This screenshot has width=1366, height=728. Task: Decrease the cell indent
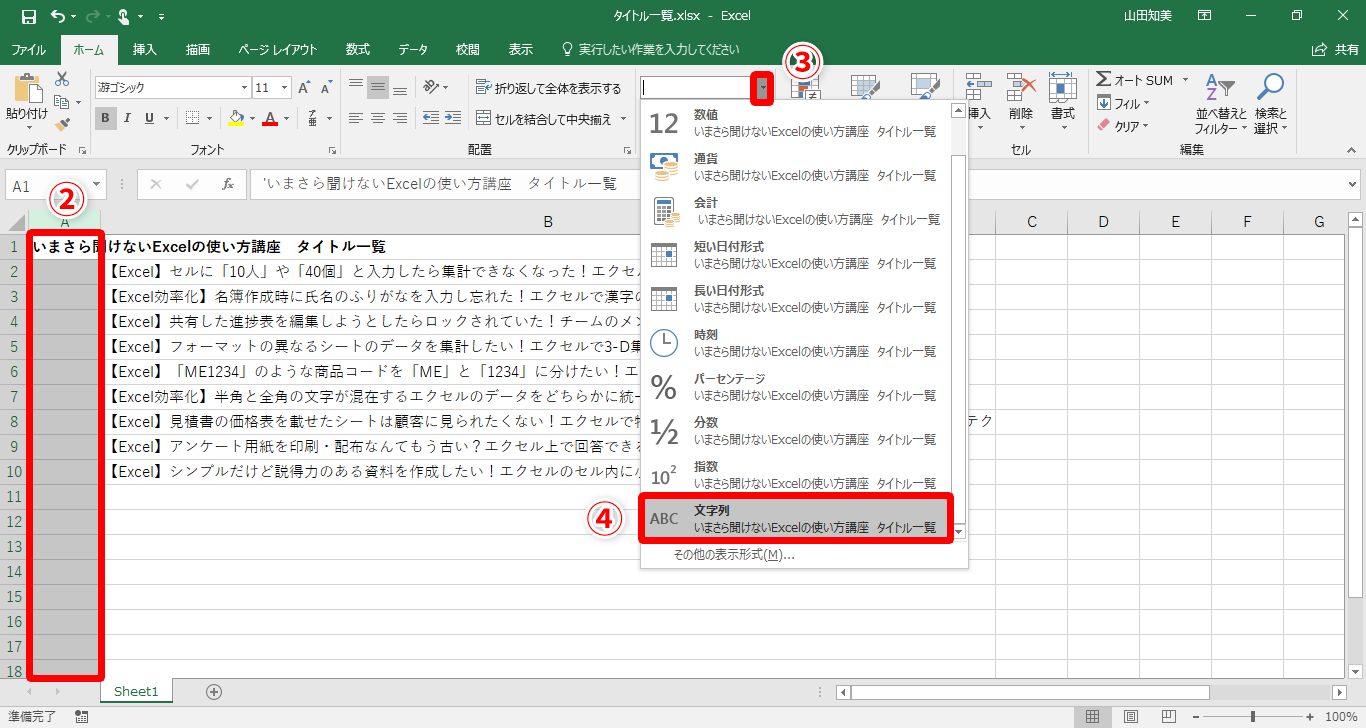[x=430, y=118]
